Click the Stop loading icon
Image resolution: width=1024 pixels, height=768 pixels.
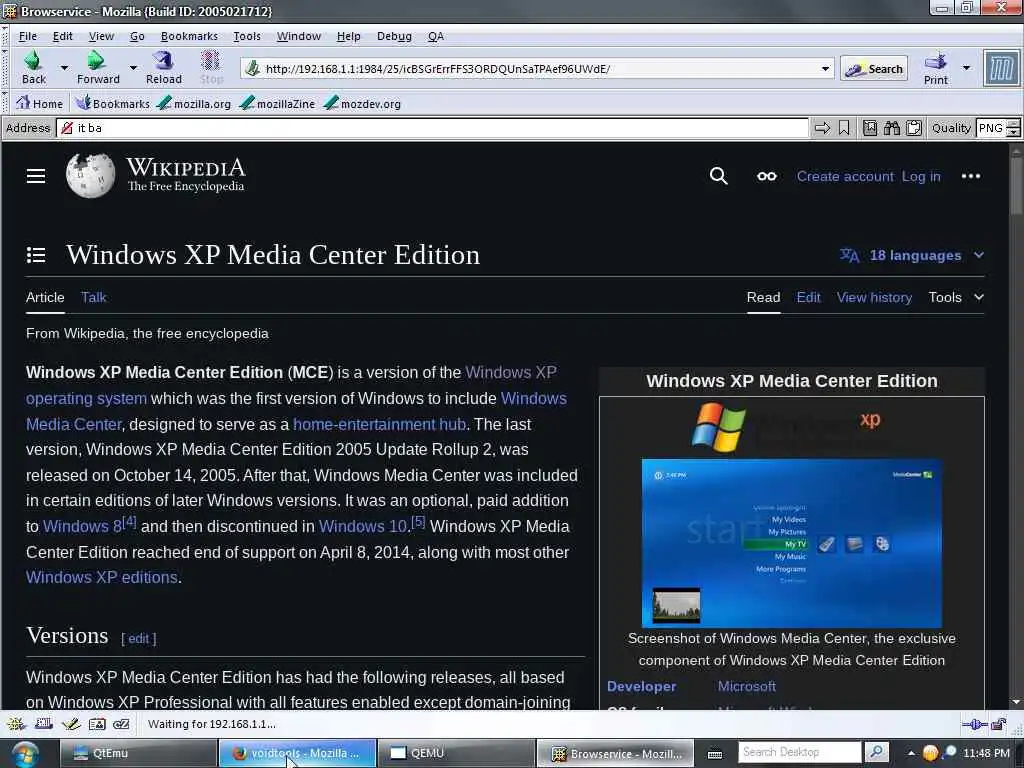[210, 61]
